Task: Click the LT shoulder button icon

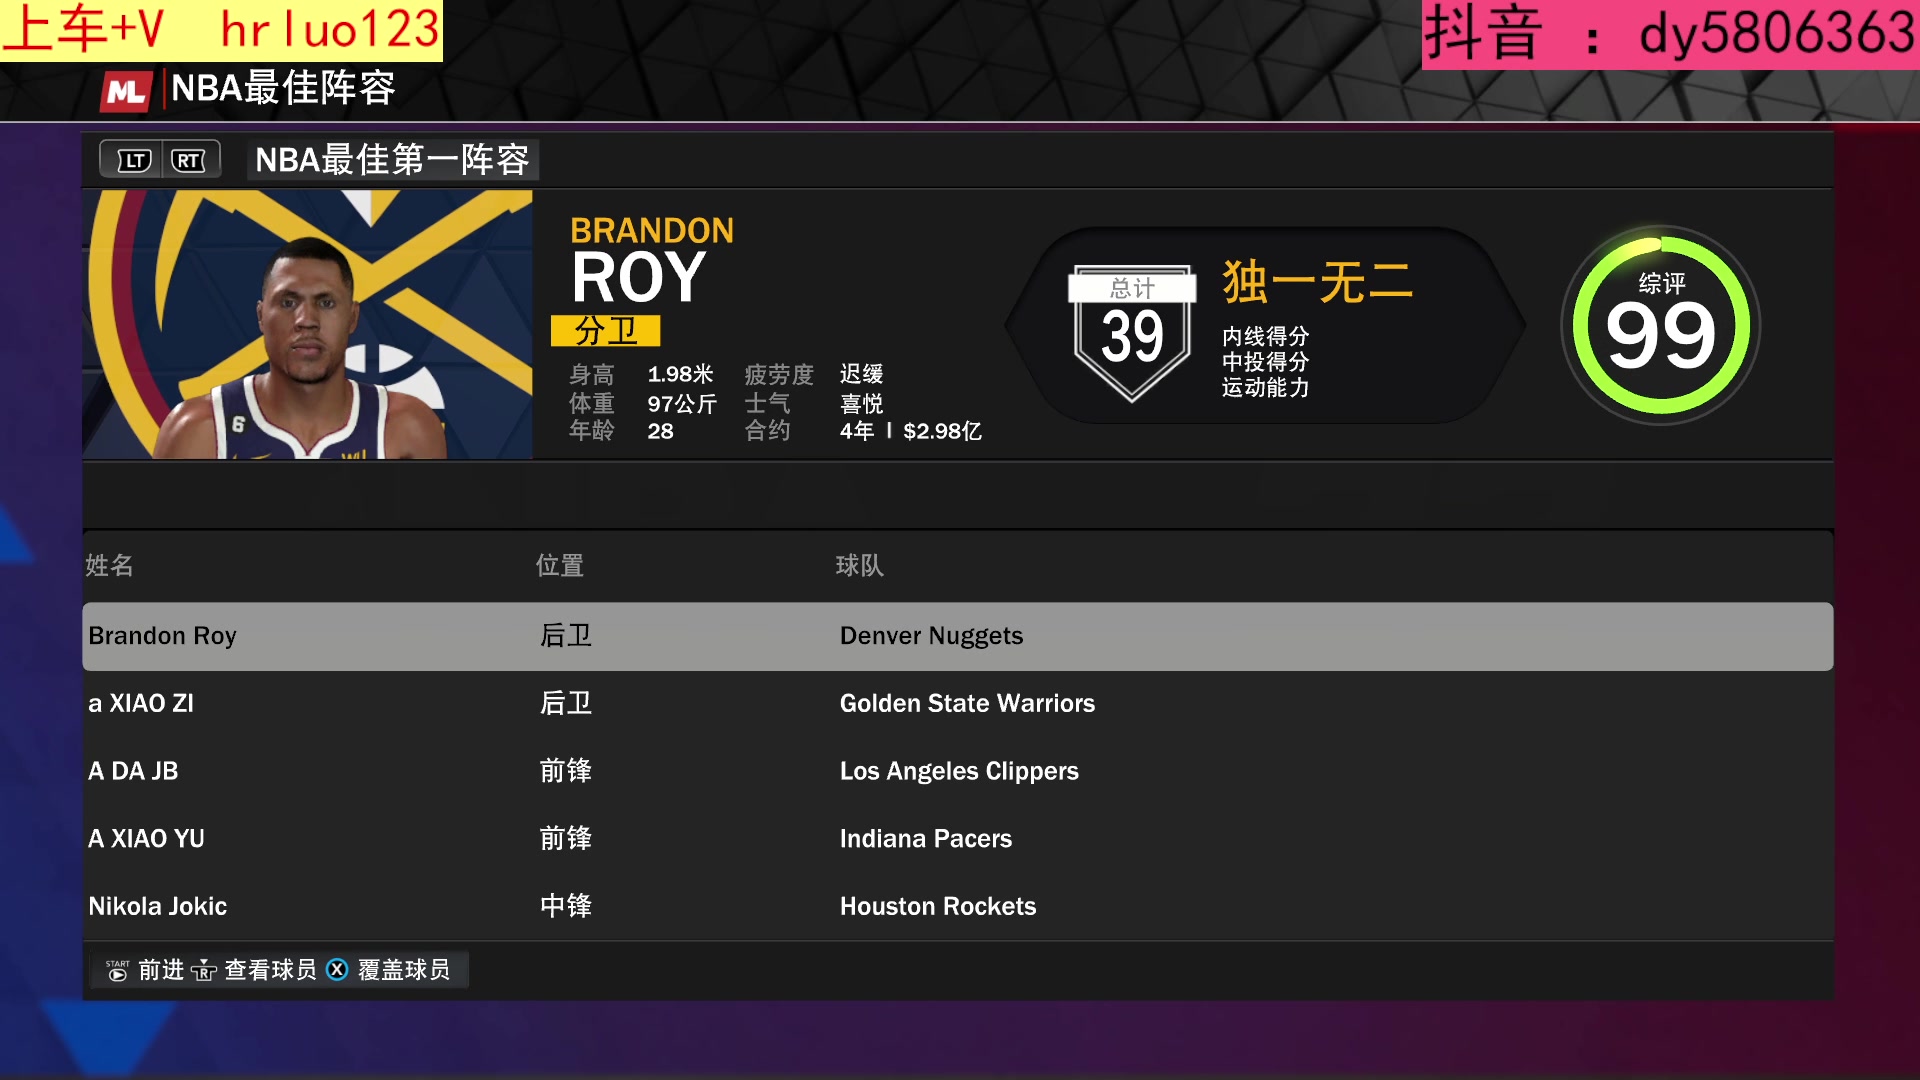Action: 134,160
